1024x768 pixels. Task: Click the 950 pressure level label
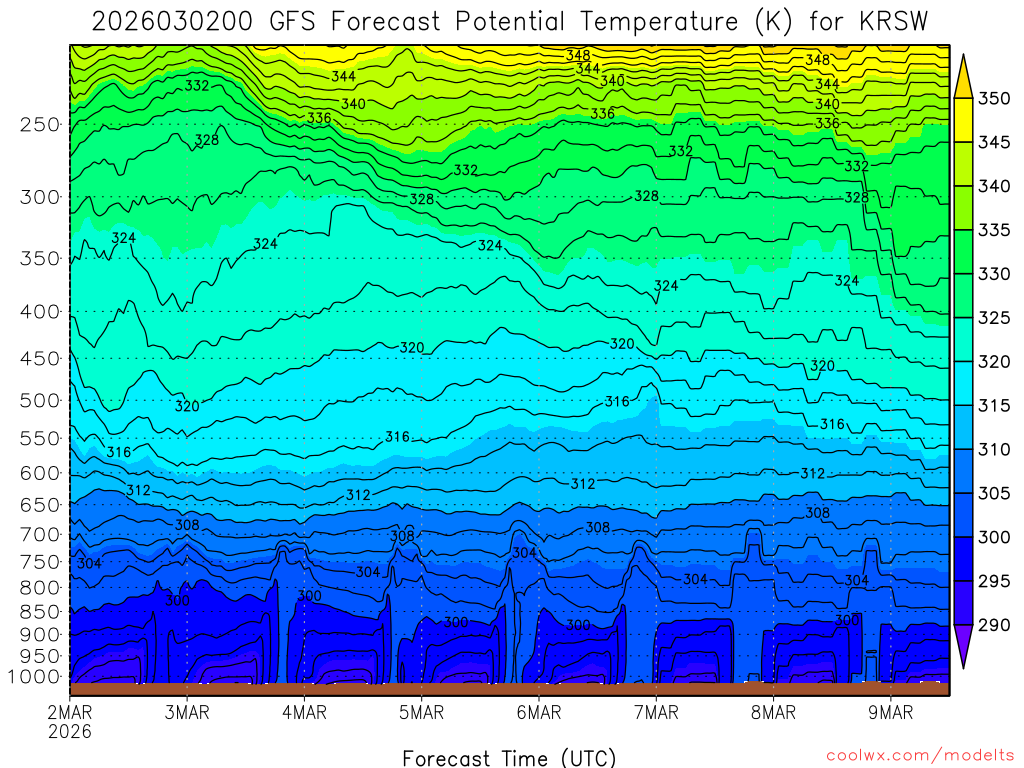click(40, 656)
